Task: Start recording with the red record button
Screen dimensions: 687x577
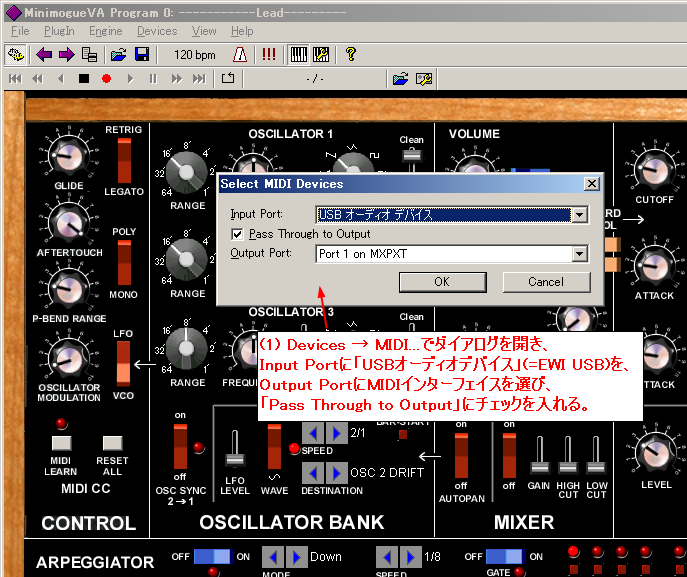Action: tap(106, 79)
